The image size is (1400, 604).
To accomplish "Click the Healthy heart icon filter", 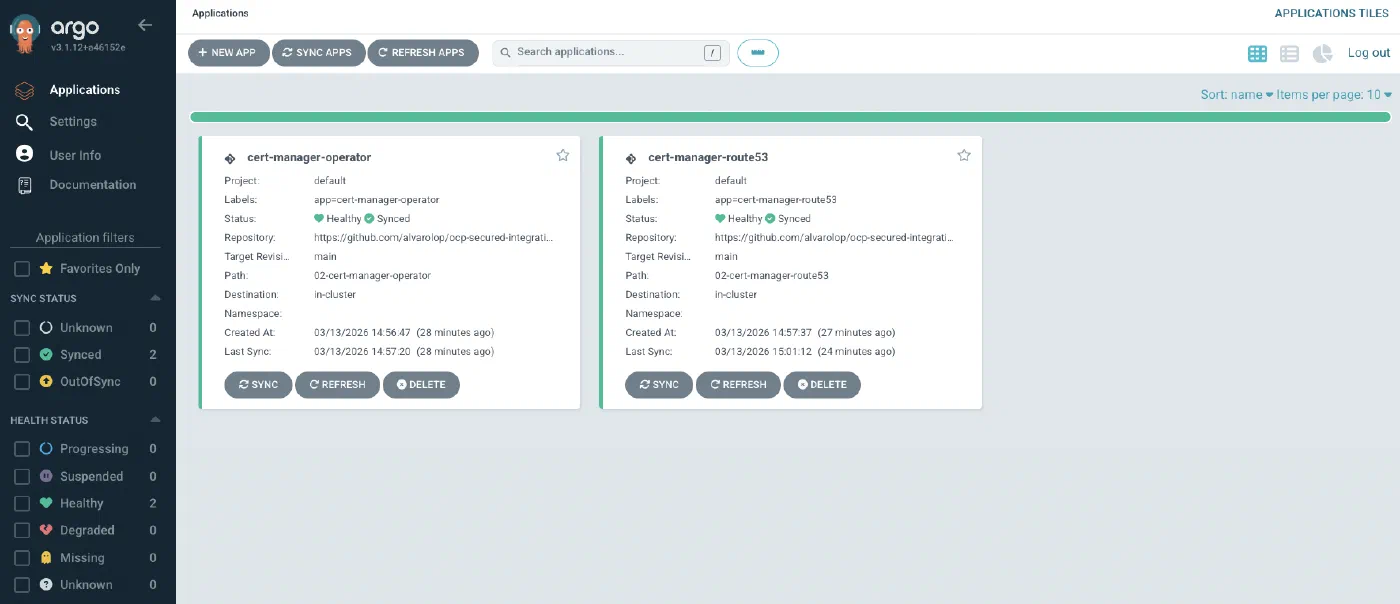I will pyautogui.click(x=46, y=504).
